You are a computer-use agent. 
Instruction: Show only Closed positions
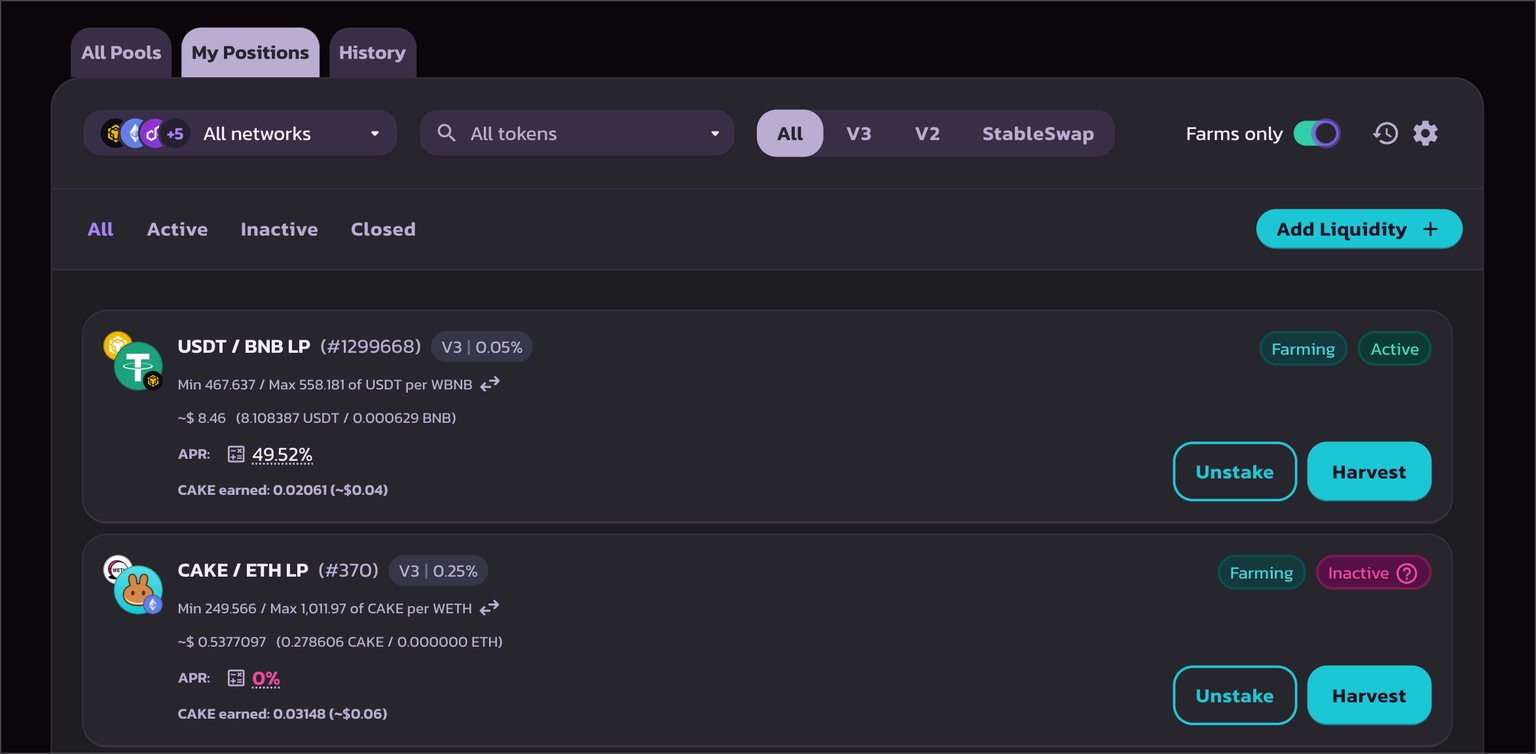coord(383,229)
